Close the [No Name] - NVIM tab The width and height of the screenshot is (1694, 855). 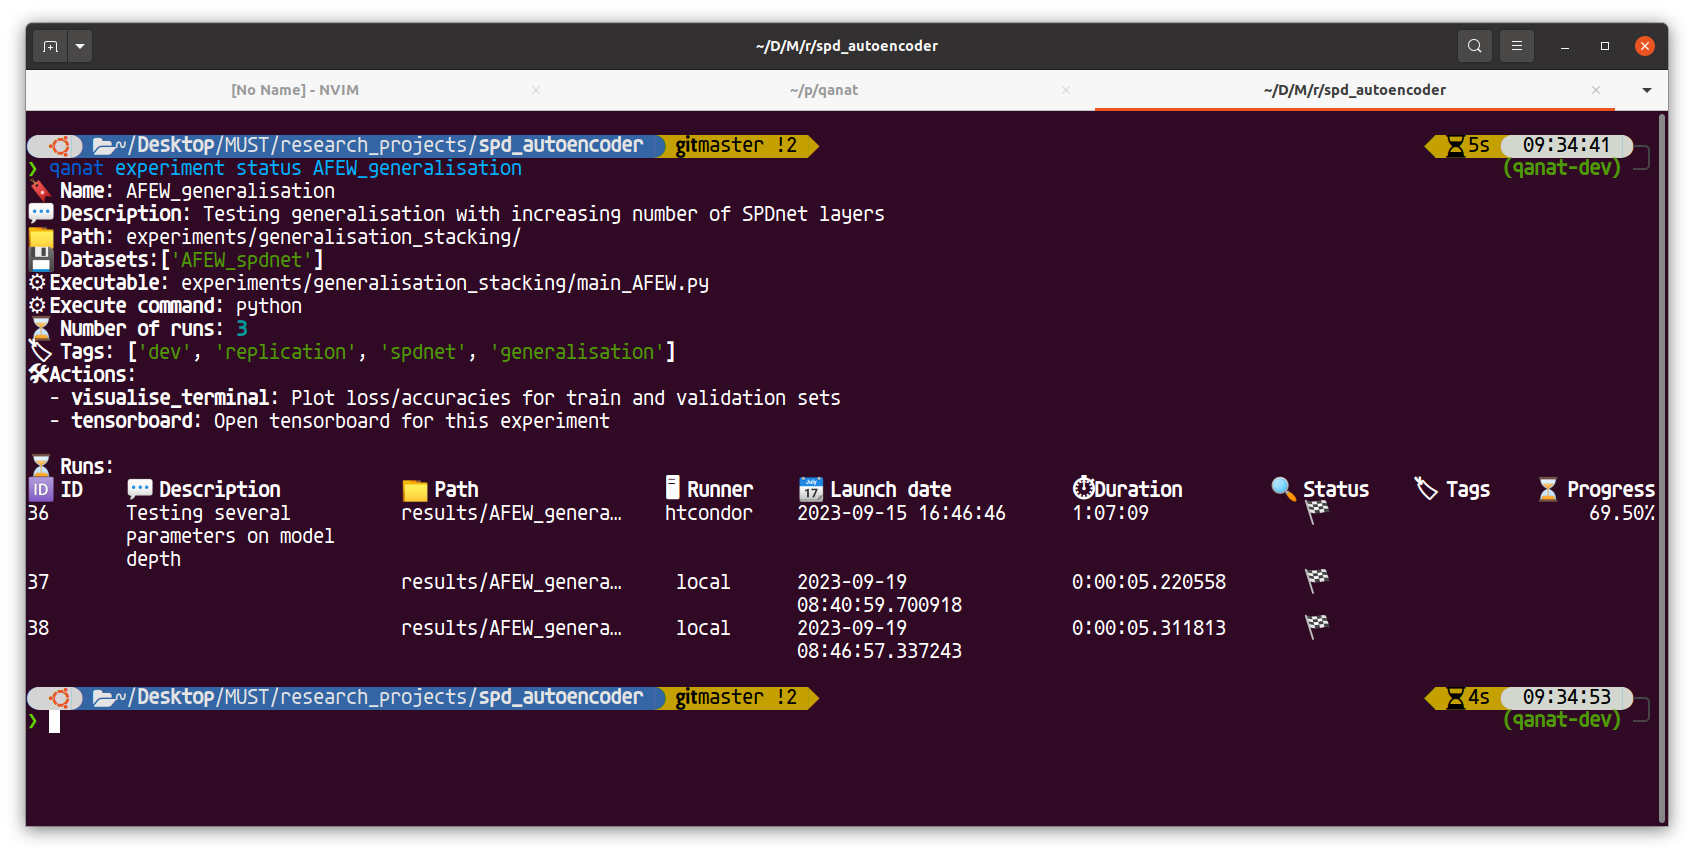[x=536, y=90]
